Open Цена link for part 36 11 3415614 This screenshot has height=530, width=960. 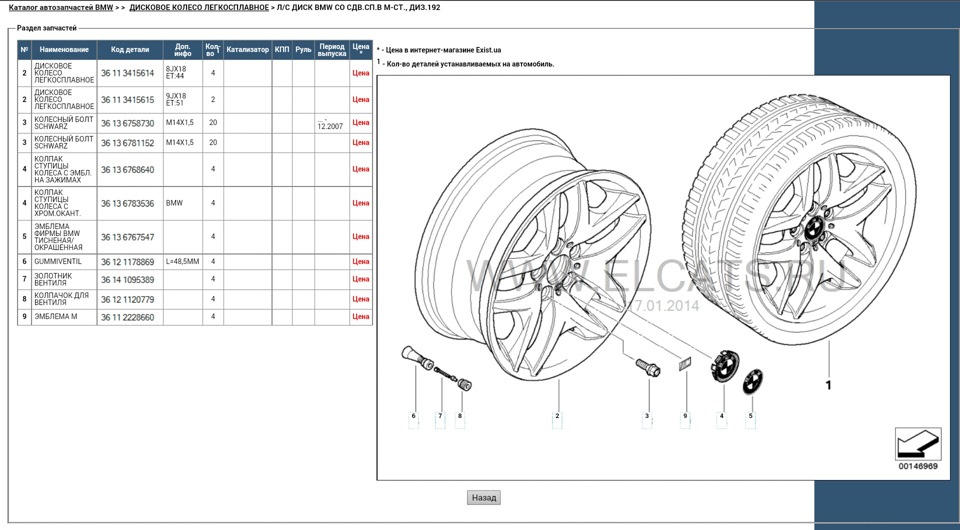(x=361, y=73)
